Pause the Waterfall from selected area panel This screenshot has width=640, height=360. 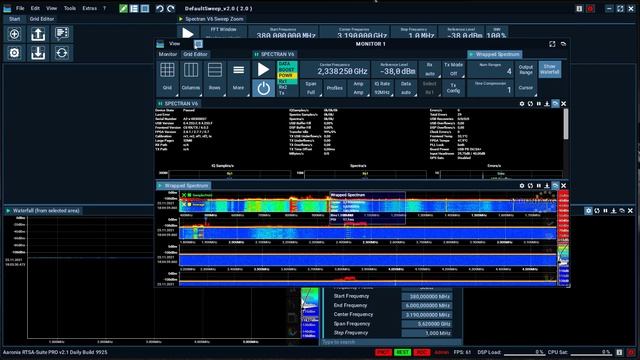tap(605, 211)
